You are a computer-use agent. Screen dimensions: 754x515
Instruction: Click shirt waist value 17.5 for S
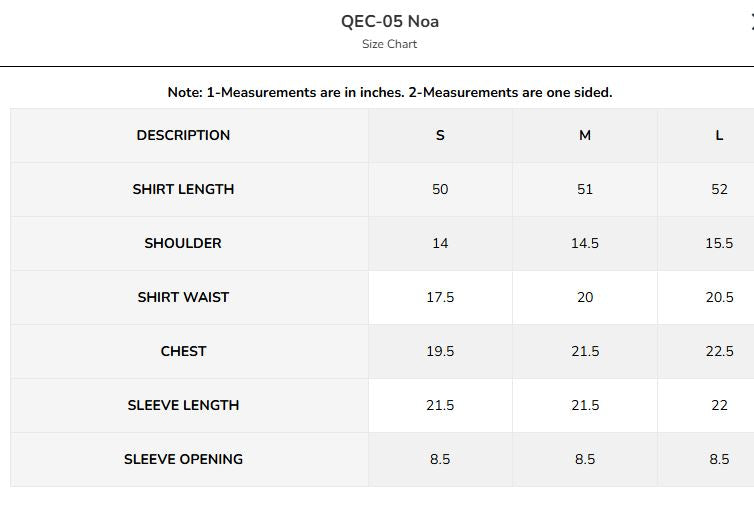pyautogui.click(x=440, y=297)
